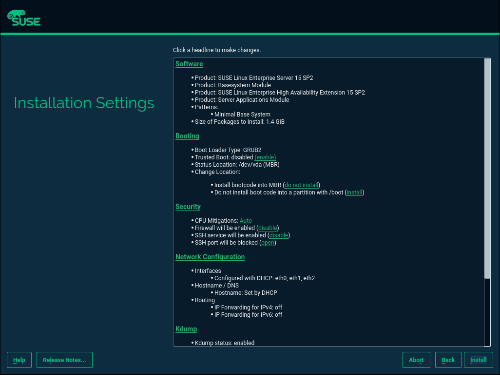Select 'Product: Server Applications Module' line
This screenshot has height=375, width=500.
coord(242,100)
